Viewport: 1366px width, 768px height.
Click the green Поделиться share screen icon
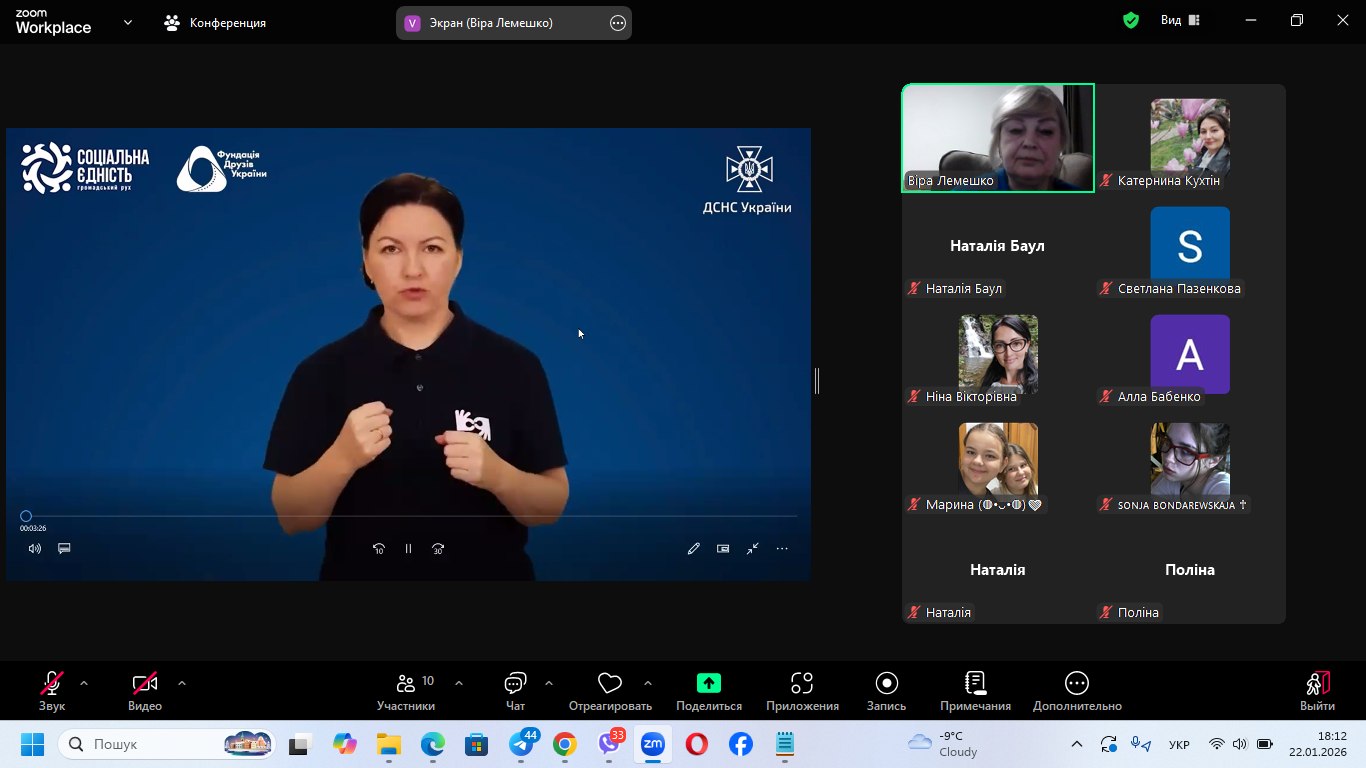pyautogui.click(x=708, y=684)
